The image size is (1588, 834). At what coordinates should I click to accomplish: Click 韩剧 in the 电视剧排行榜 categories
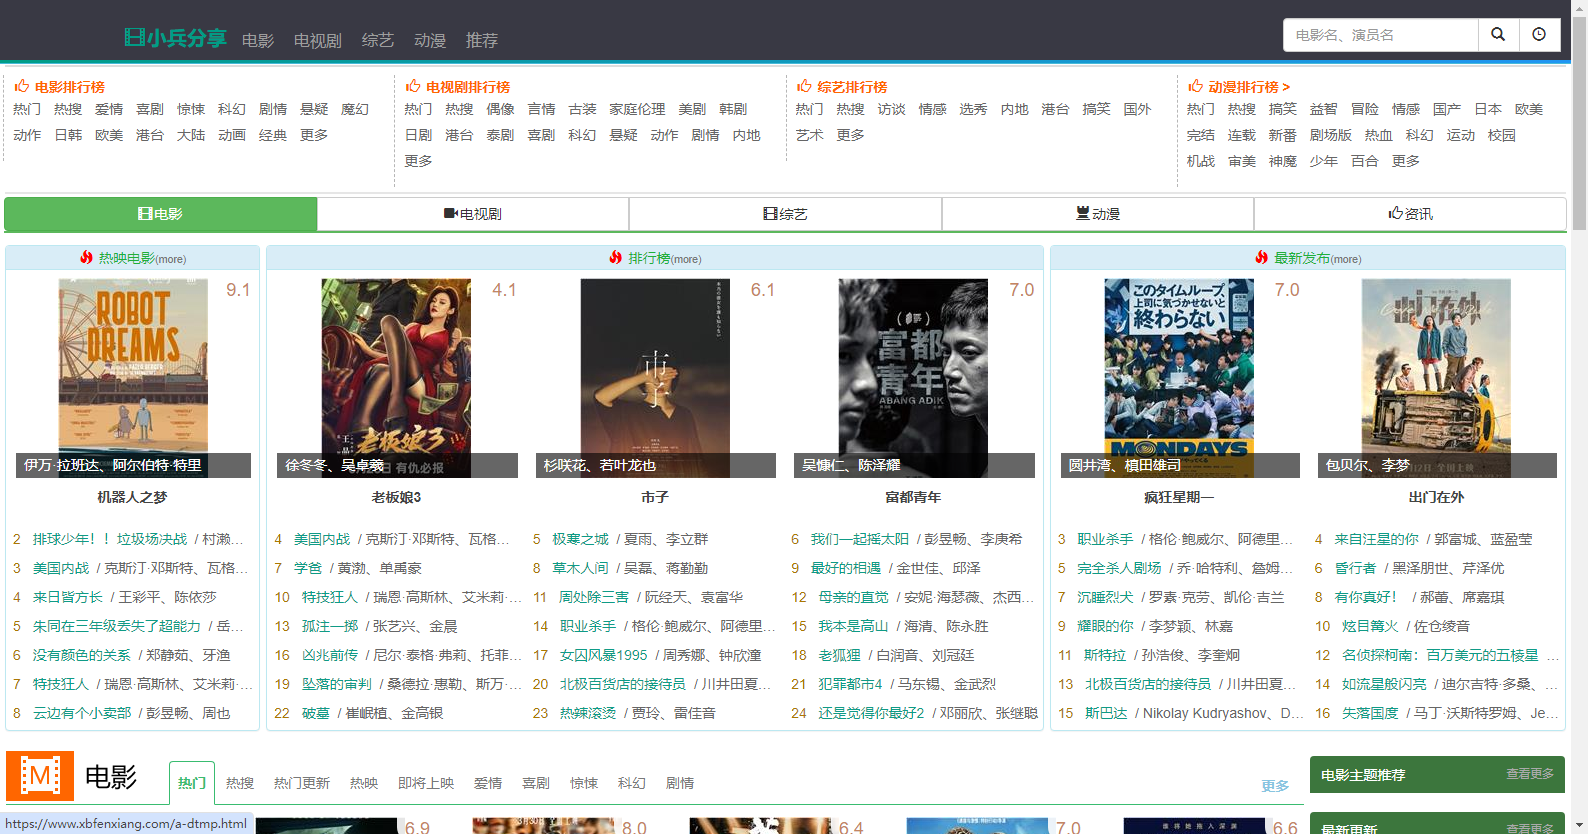[x=733, y=109]
